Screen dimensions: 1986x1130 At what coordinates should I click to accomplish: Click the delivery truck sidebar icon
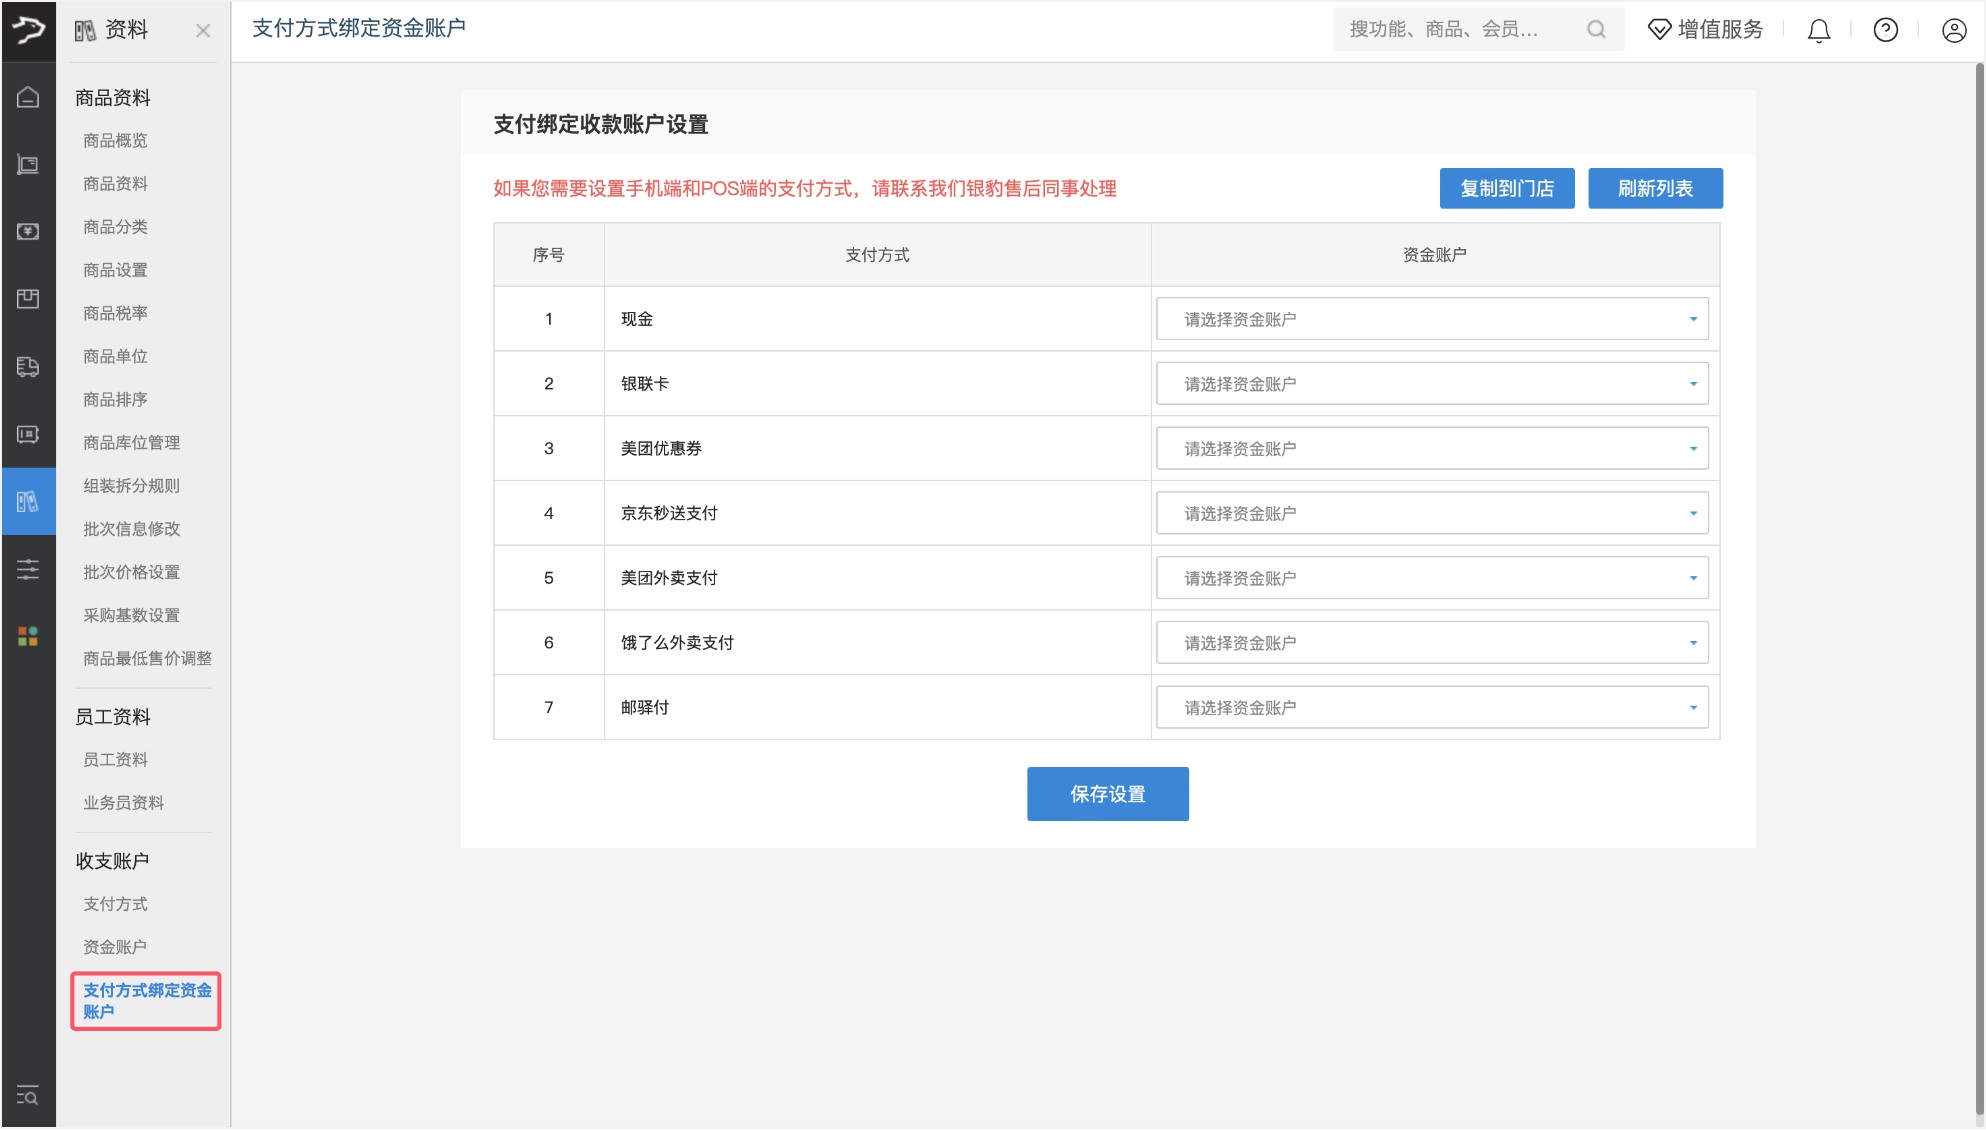point(28,367)
